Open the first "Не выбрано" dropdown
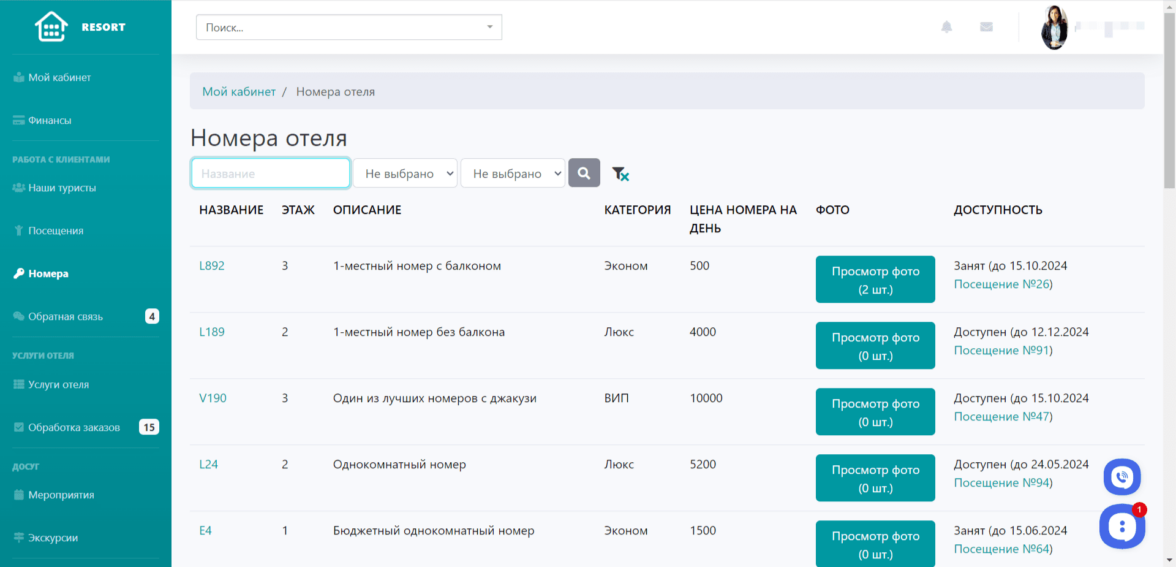This screenshot has width=1176, height=567. click(x=405, y=173)
